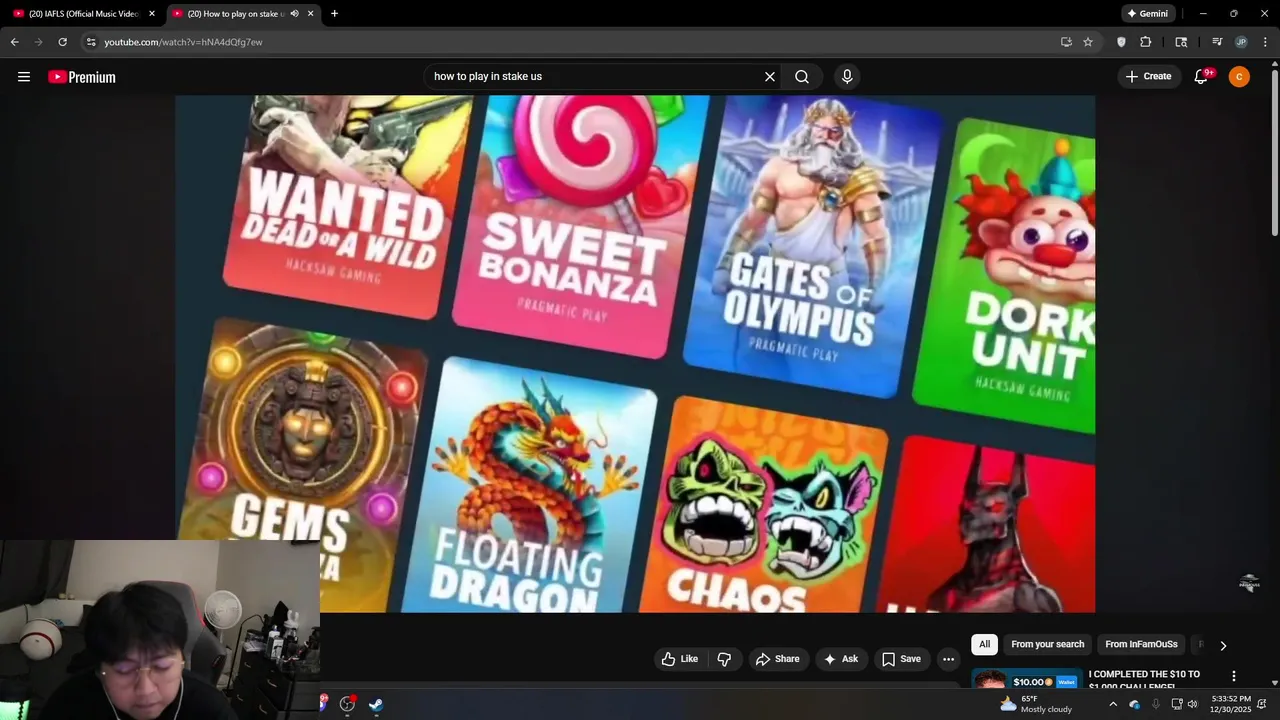The height and width of the screenshot is (720, 1280).
Task: Close the IAFLS music video tab
Action: pyautogui.click(x=152, y=13)
